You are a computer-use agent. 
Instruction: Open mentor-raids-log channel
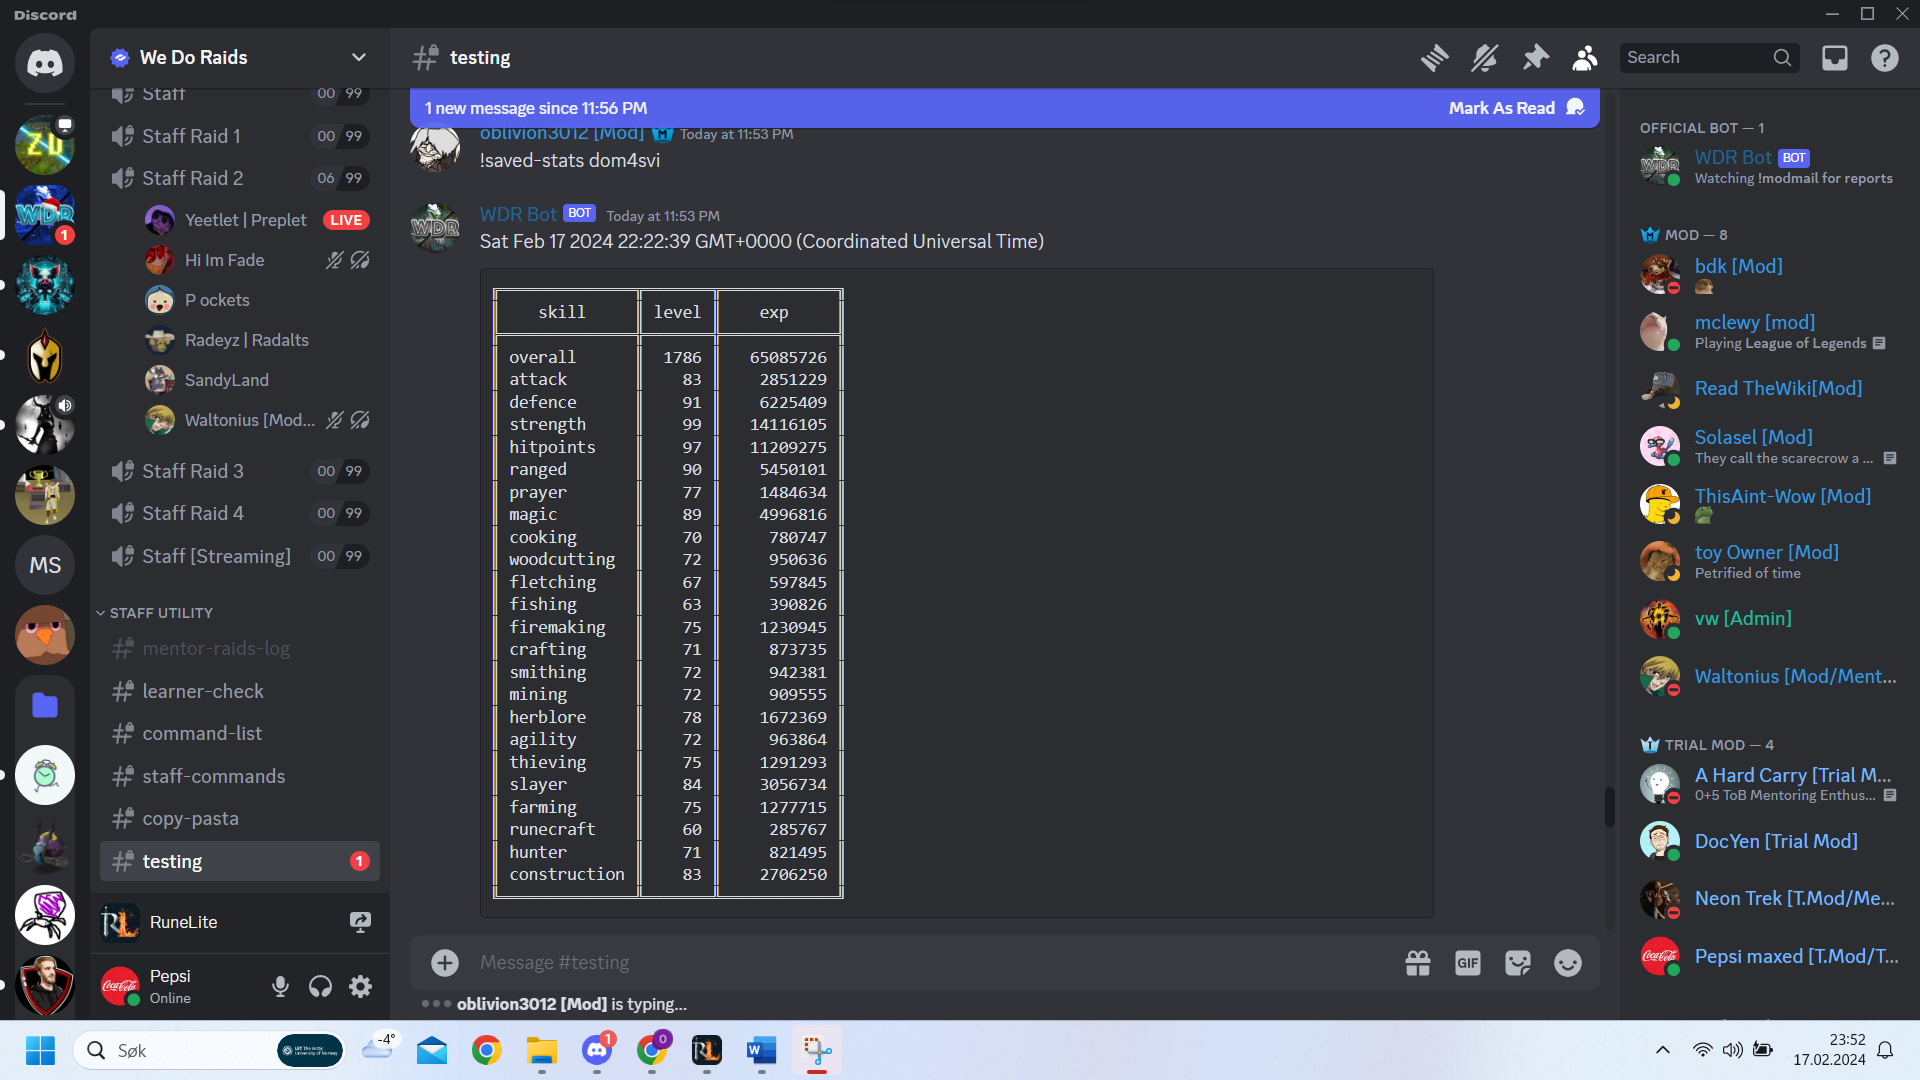point(240,648)
